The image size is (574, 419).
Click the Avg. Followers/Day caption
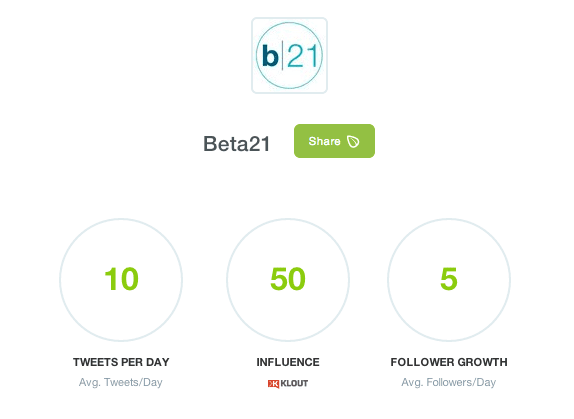click(x=449, y=382)
